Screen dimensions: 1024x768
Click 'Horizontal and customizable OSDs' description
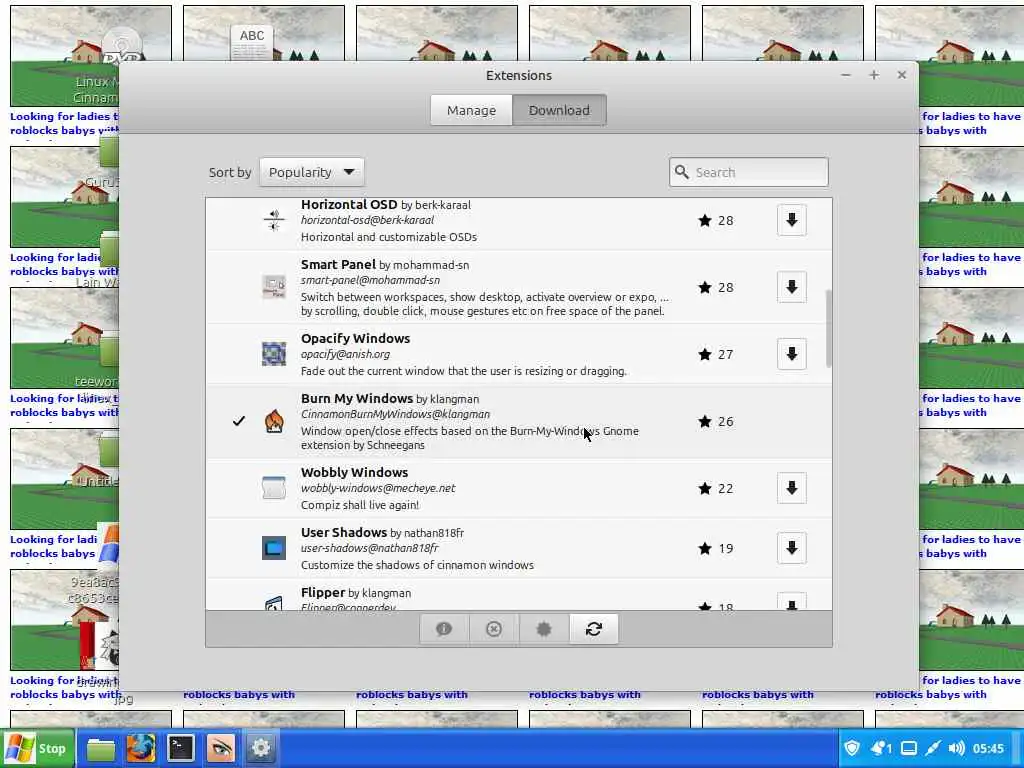click(389, 237)
